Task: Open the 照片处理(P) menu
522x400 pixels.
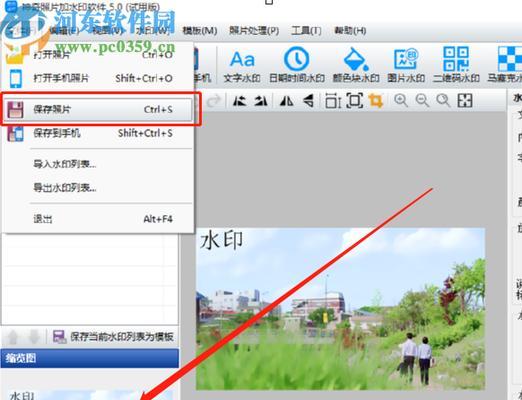Action: point(254,31)
